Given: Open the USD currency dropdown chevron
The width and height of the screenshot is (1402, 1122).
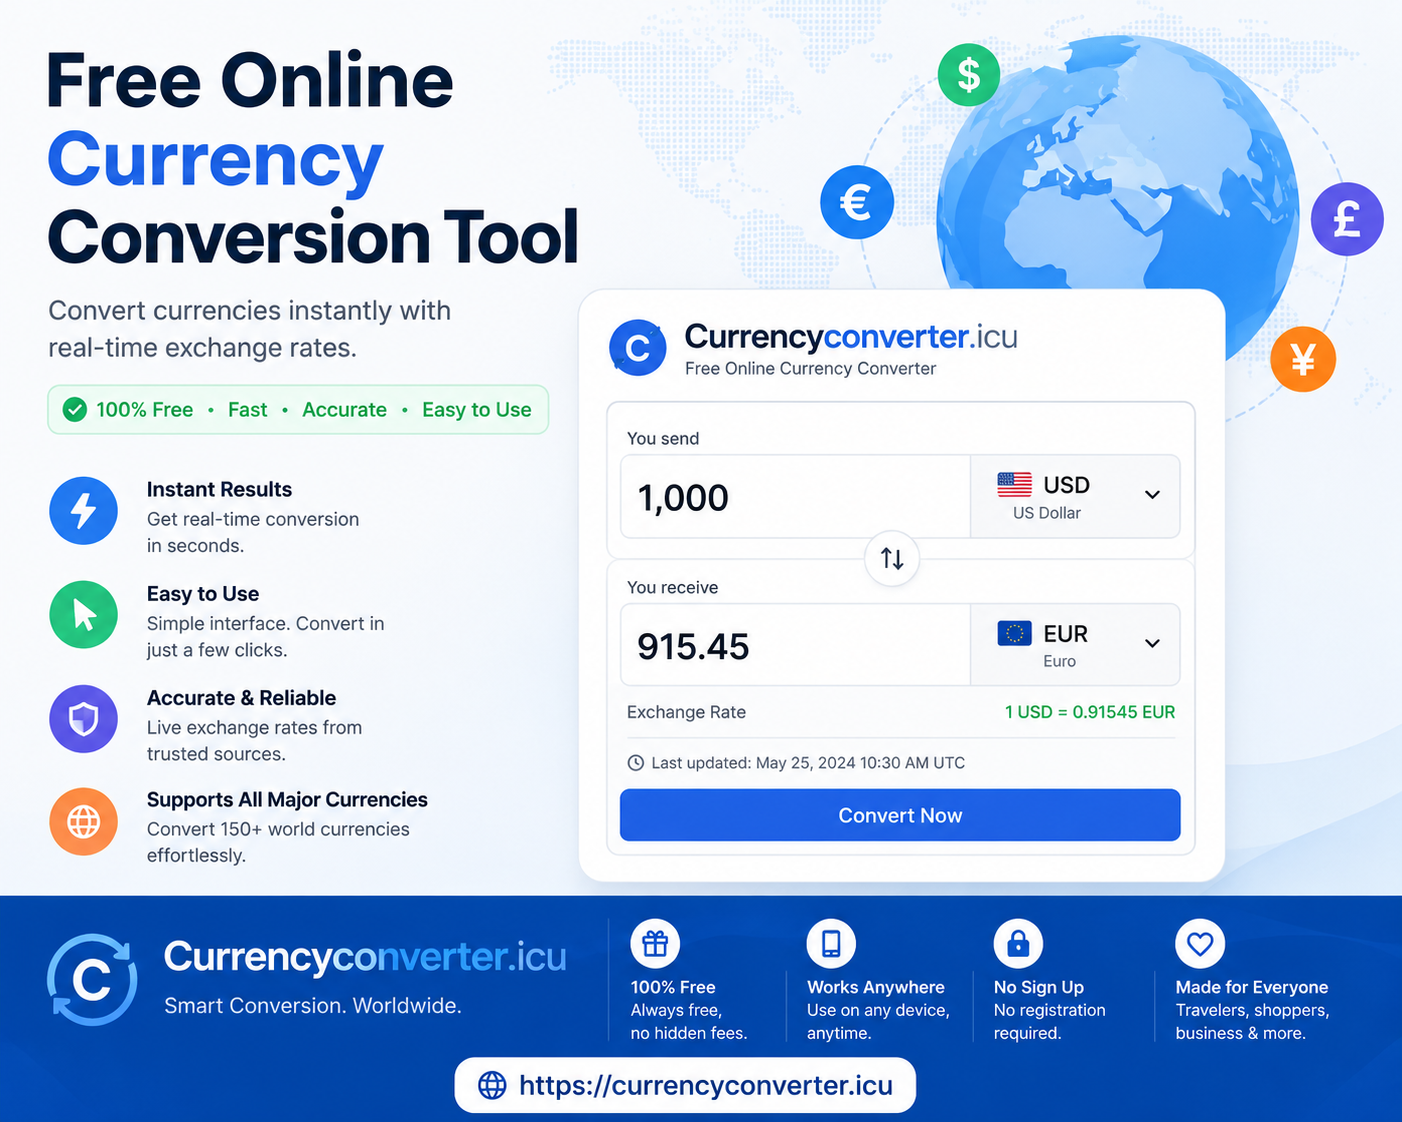Looking at the screenshot, I should (x=1152, y=495).
